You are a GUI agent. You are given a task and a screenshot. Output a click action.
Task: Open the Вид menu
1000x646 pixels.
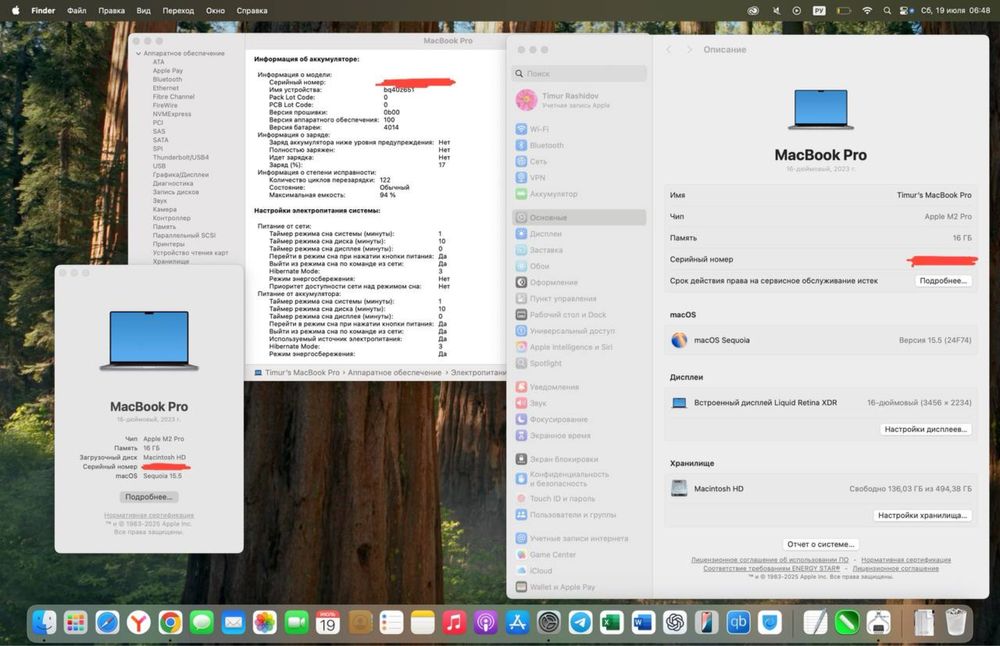(x=143, y=10)
